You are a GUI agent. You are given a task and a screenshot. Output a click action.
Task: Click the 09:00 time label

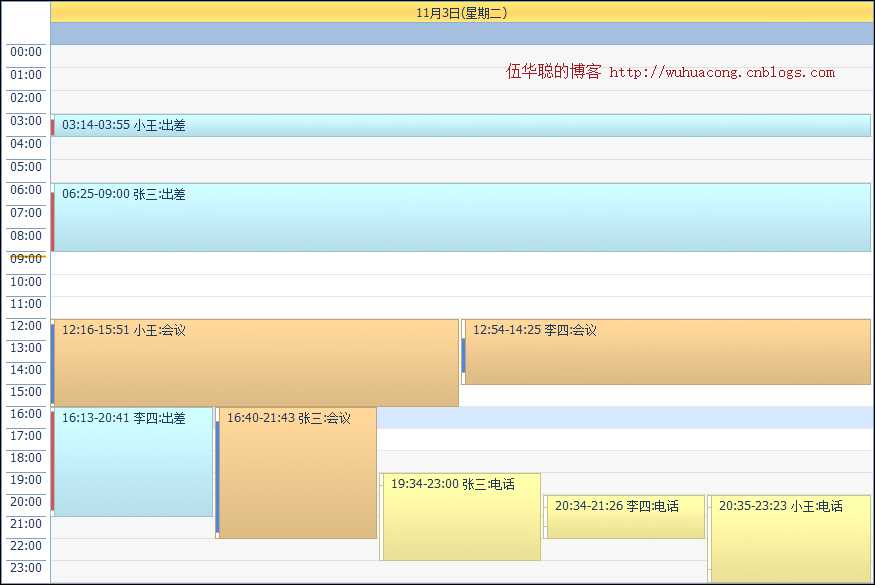point(26,259)
